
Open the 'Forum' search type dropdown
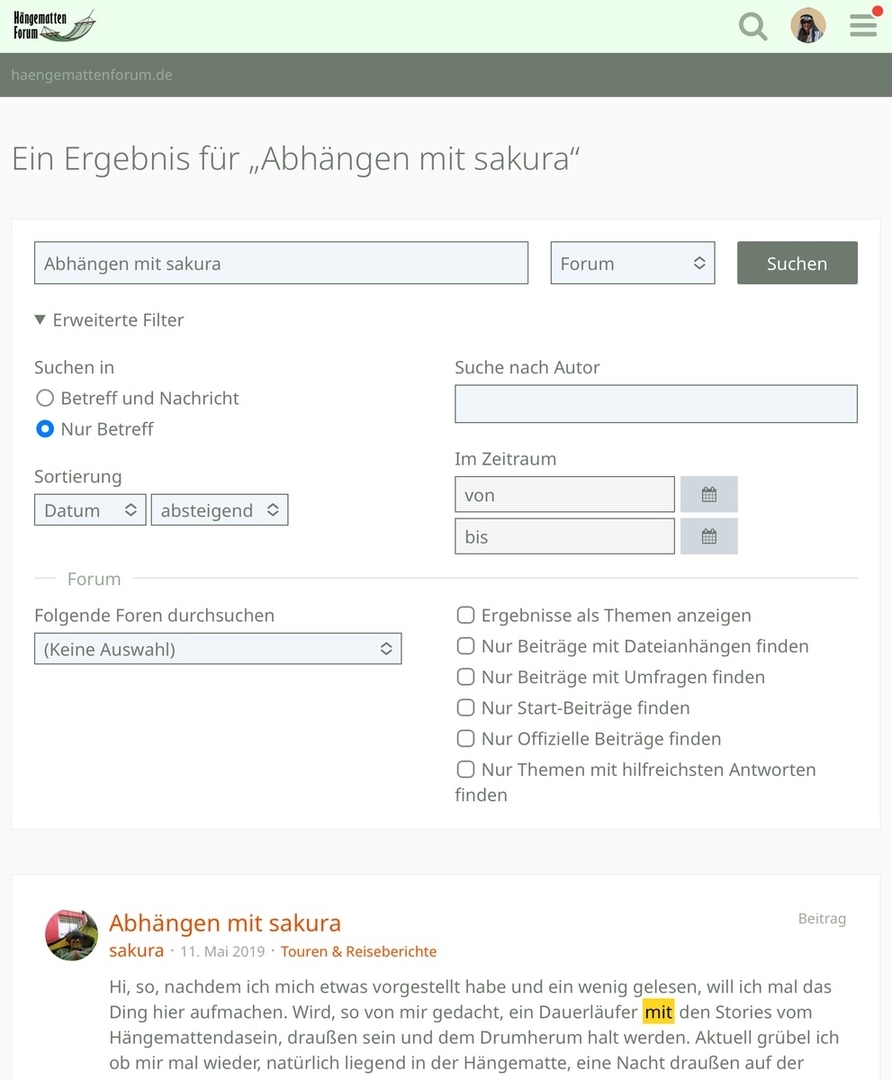pos(632,264)
